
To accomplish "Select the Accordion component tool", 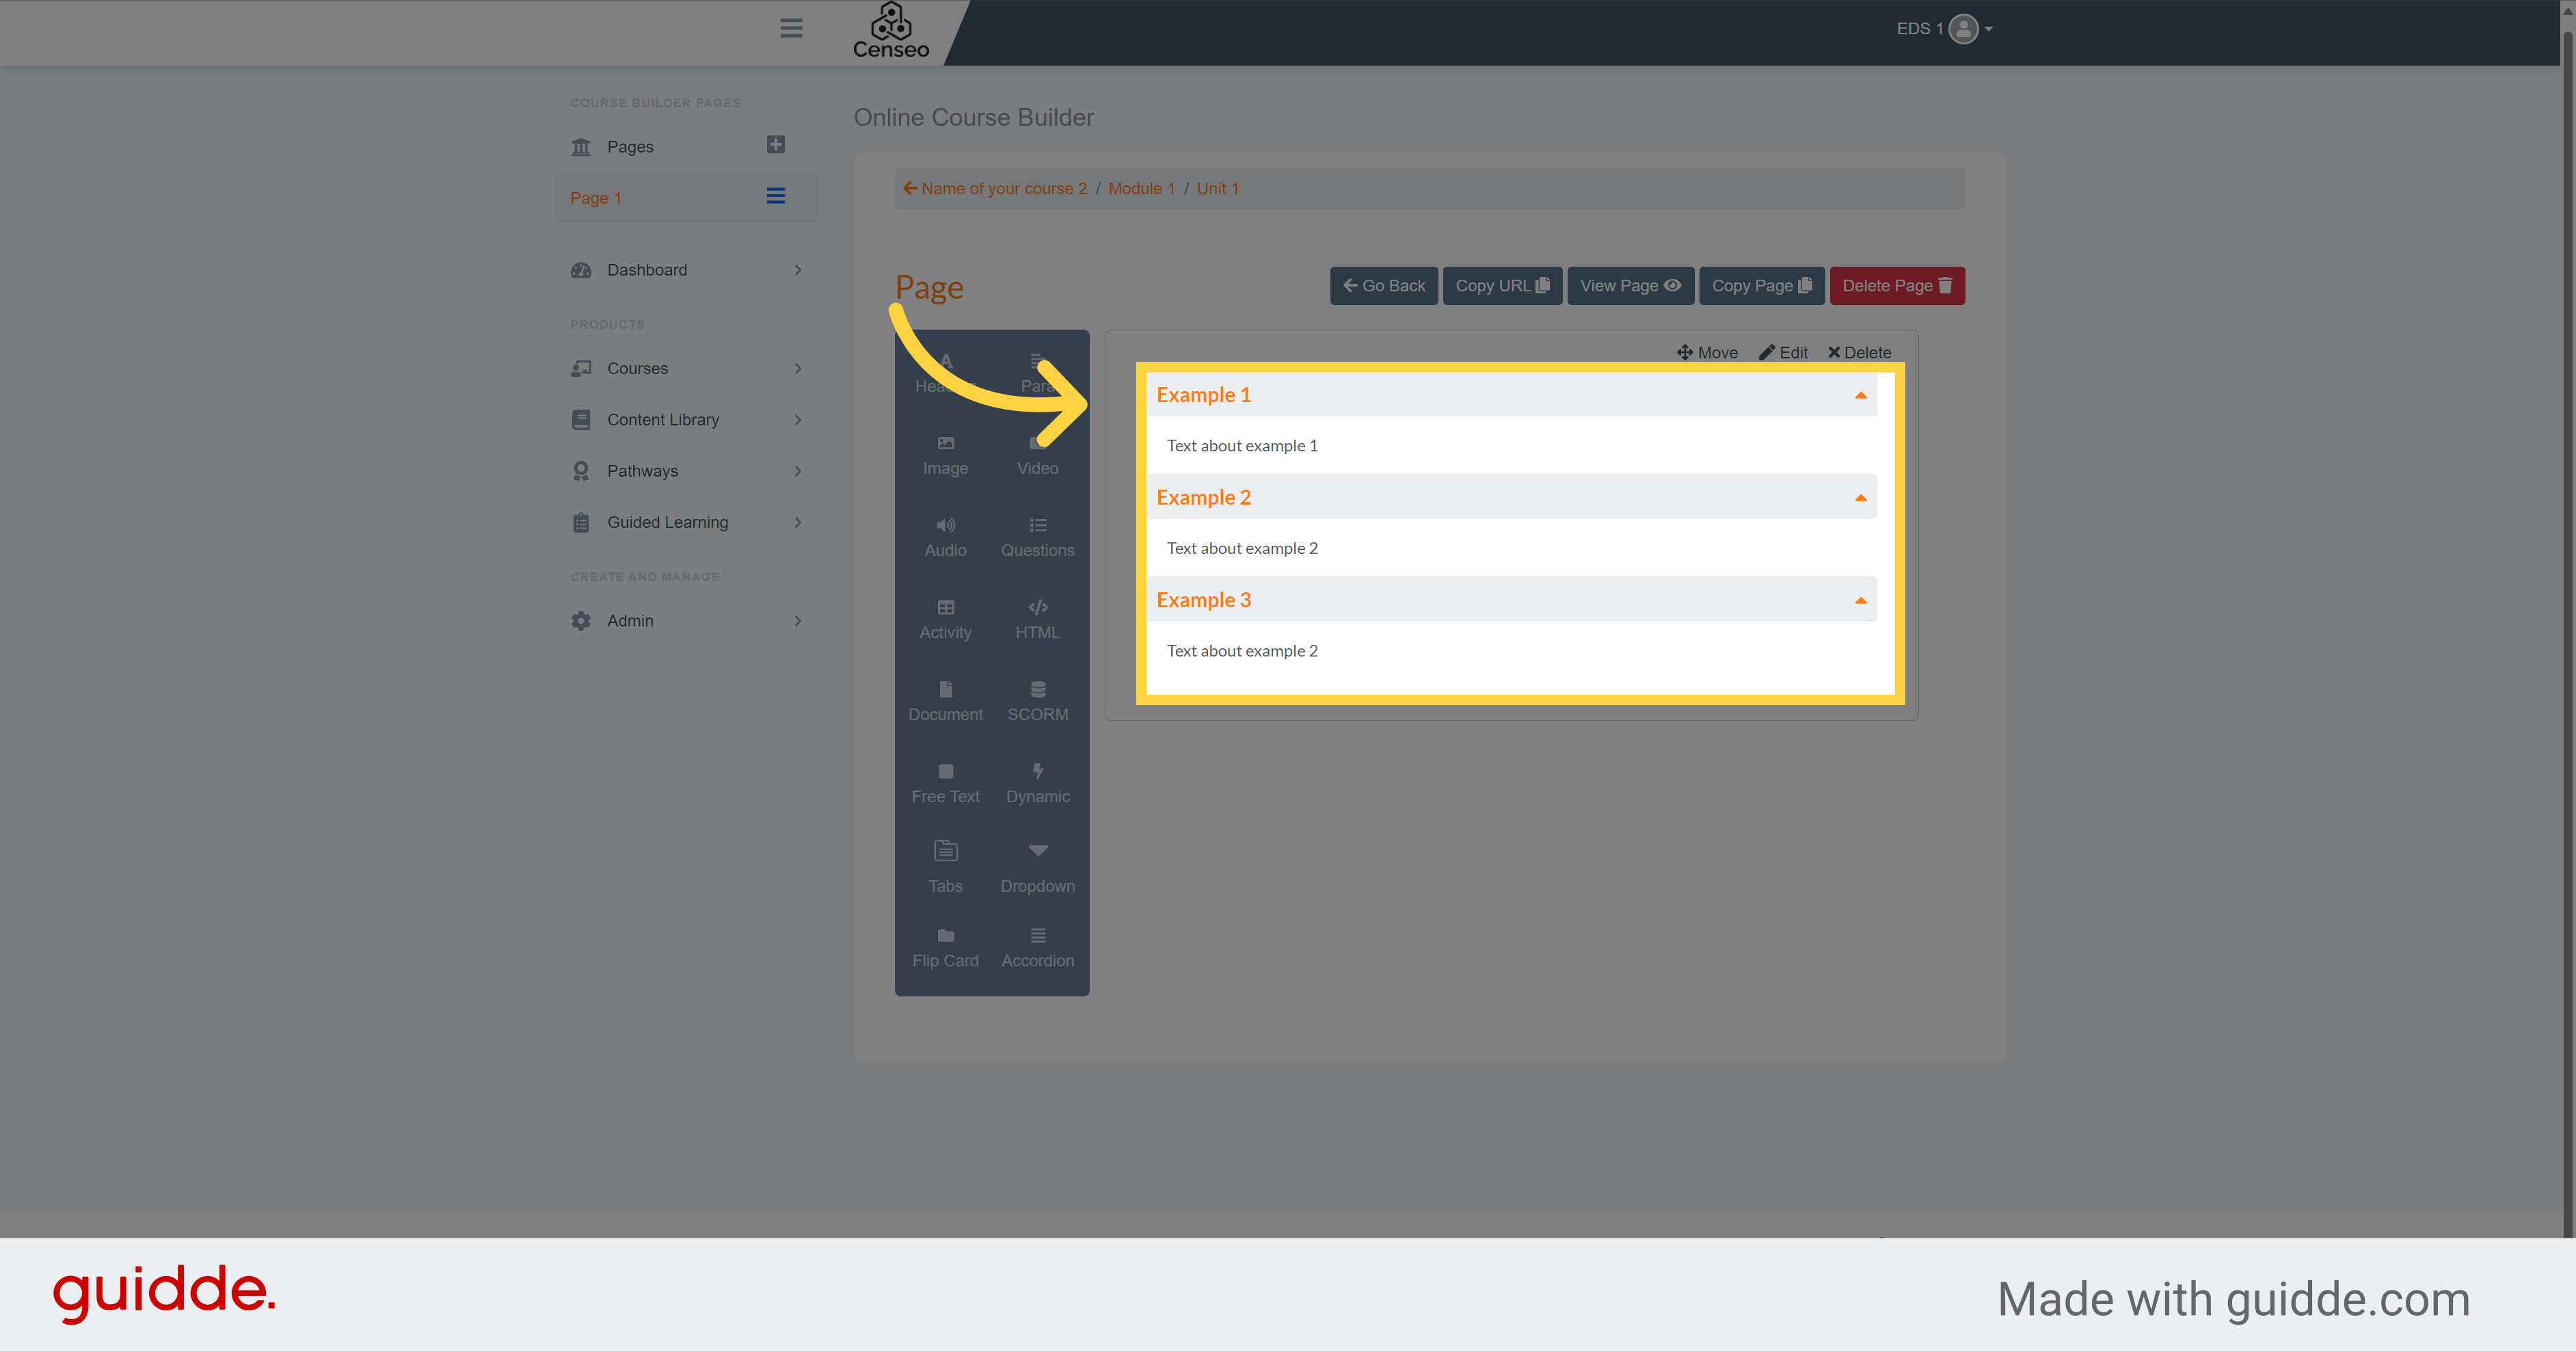I will (x=1038, y=949).
